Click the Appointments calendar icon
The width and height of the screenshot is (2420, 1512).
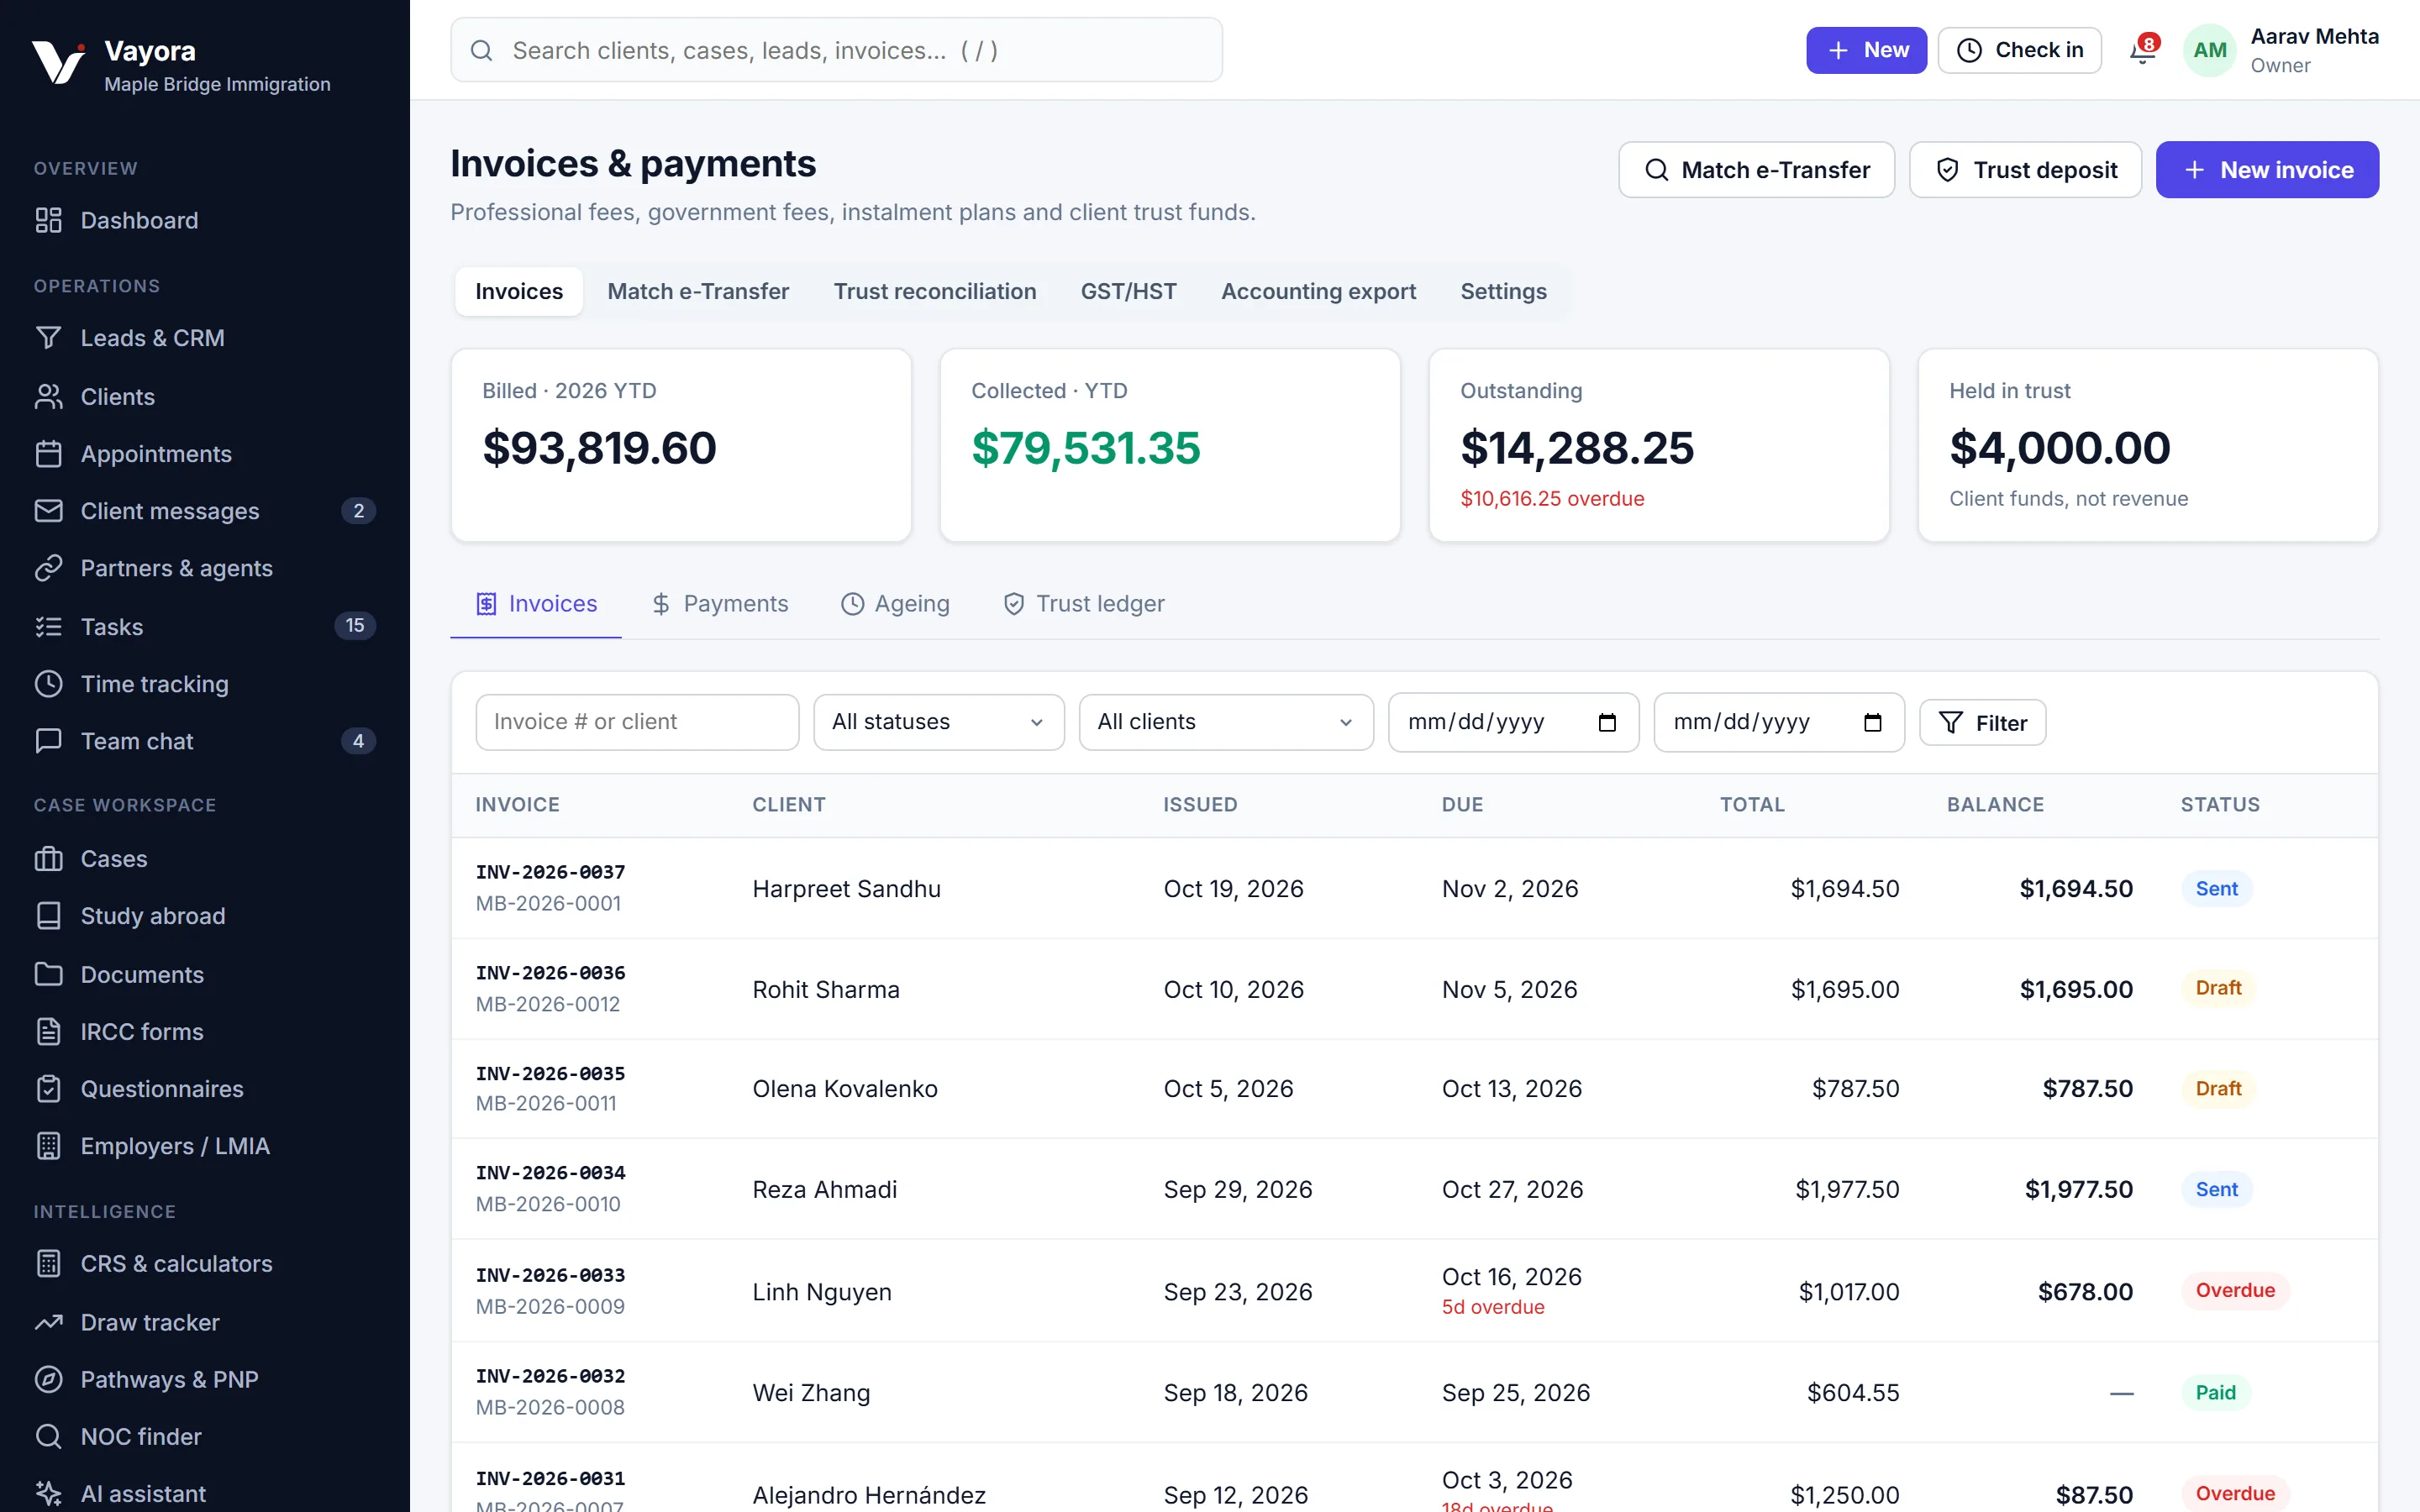point(48,454)
